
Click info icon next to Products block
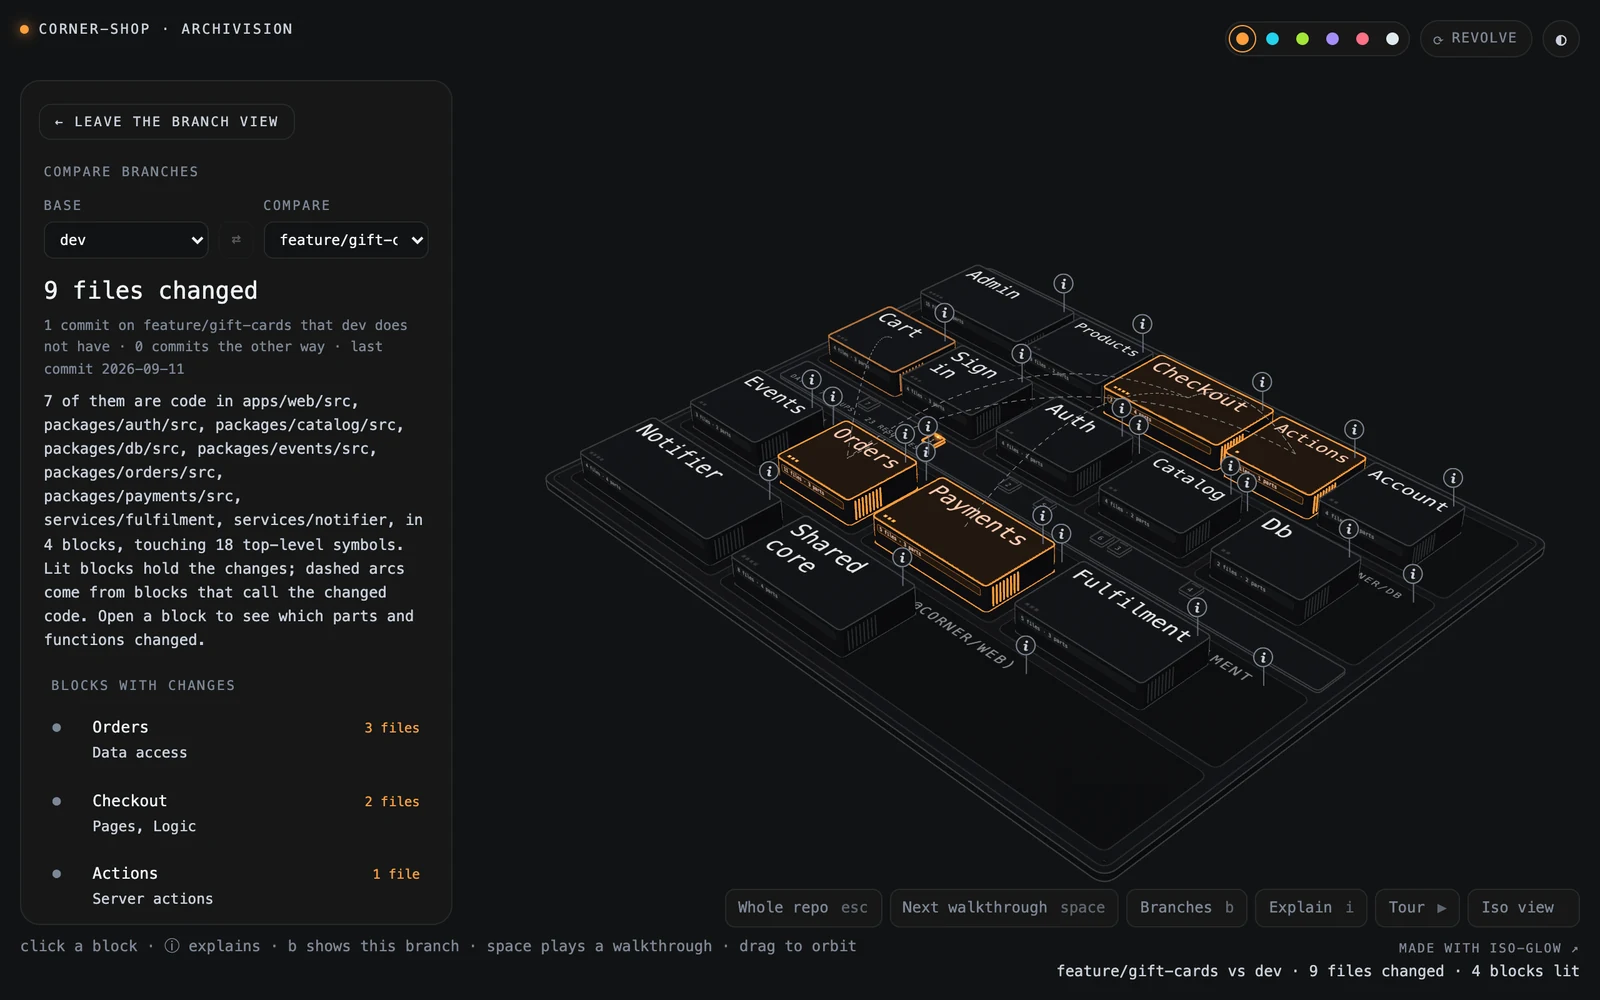click(x=1142, y=324)
